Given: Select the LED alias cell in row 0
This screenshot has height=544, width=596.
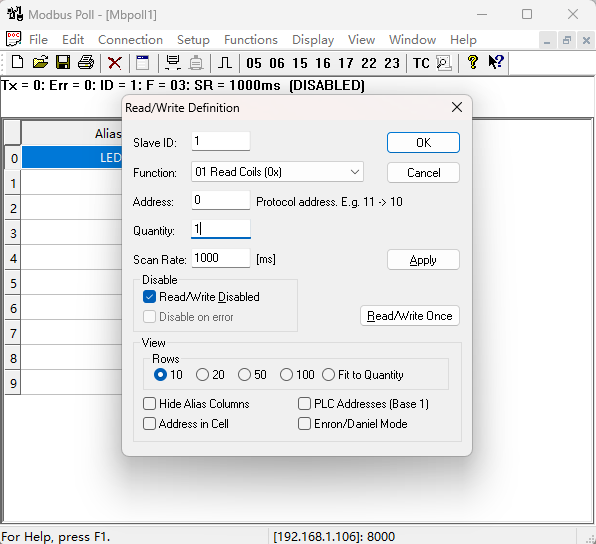Looking at the screenshot, I should [72, 157].
